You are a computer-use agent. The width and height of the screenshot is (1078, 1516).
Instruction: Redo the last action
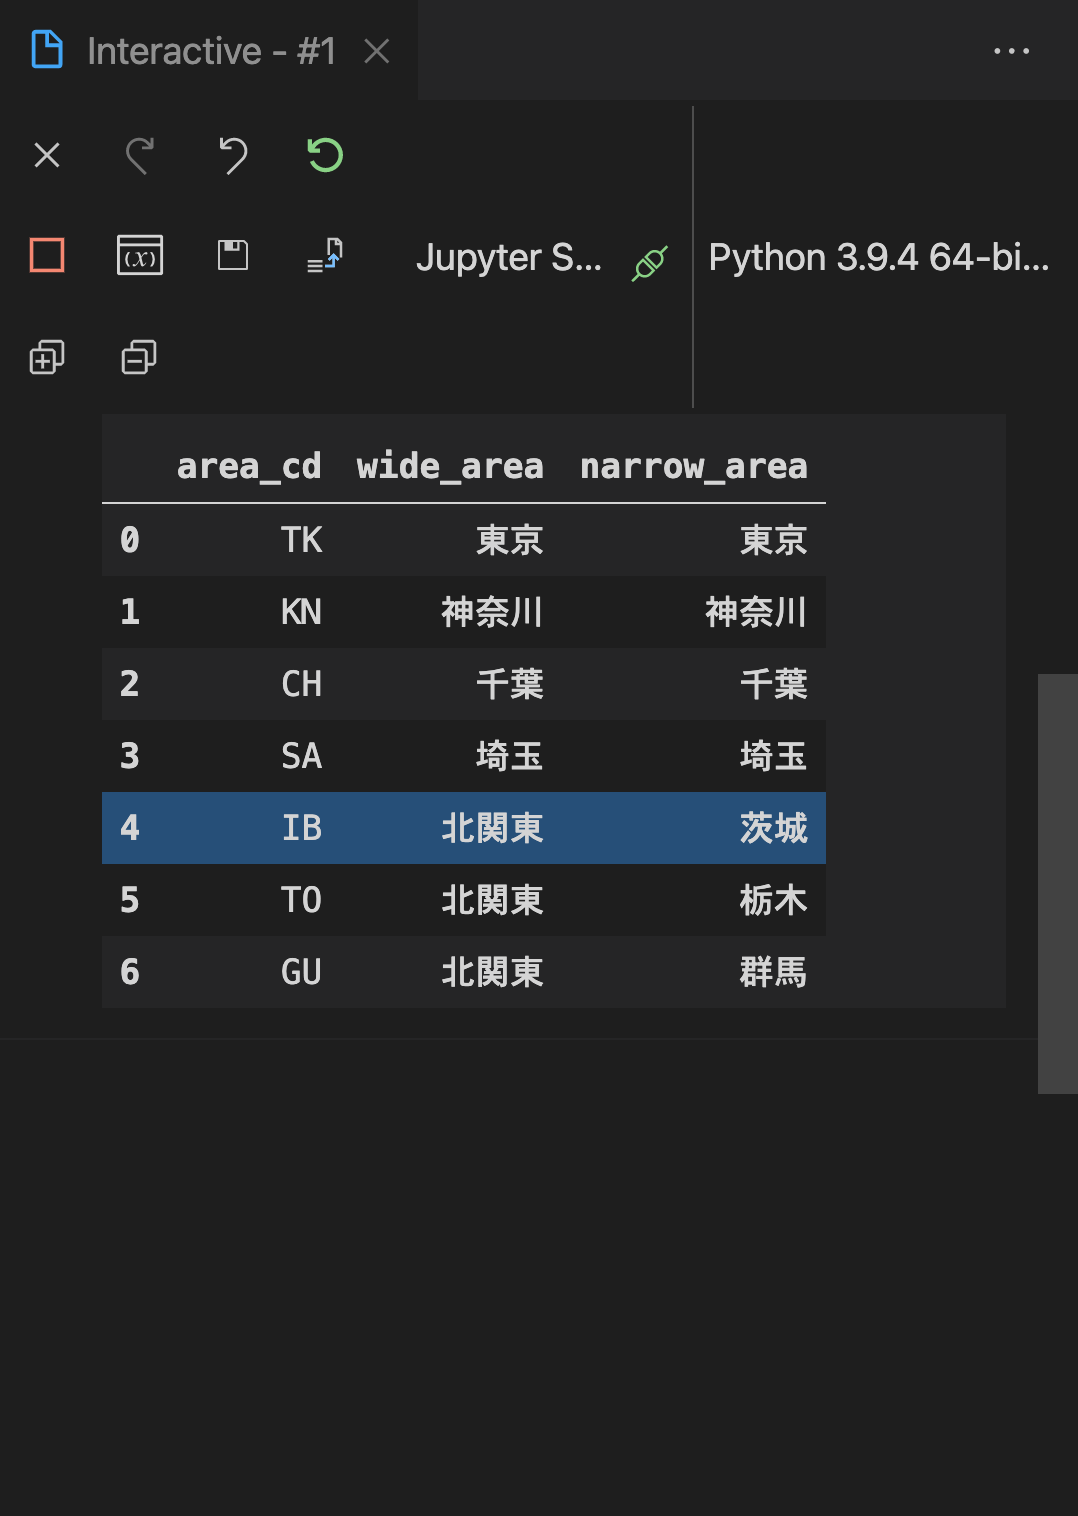click(x=140, y=156)
